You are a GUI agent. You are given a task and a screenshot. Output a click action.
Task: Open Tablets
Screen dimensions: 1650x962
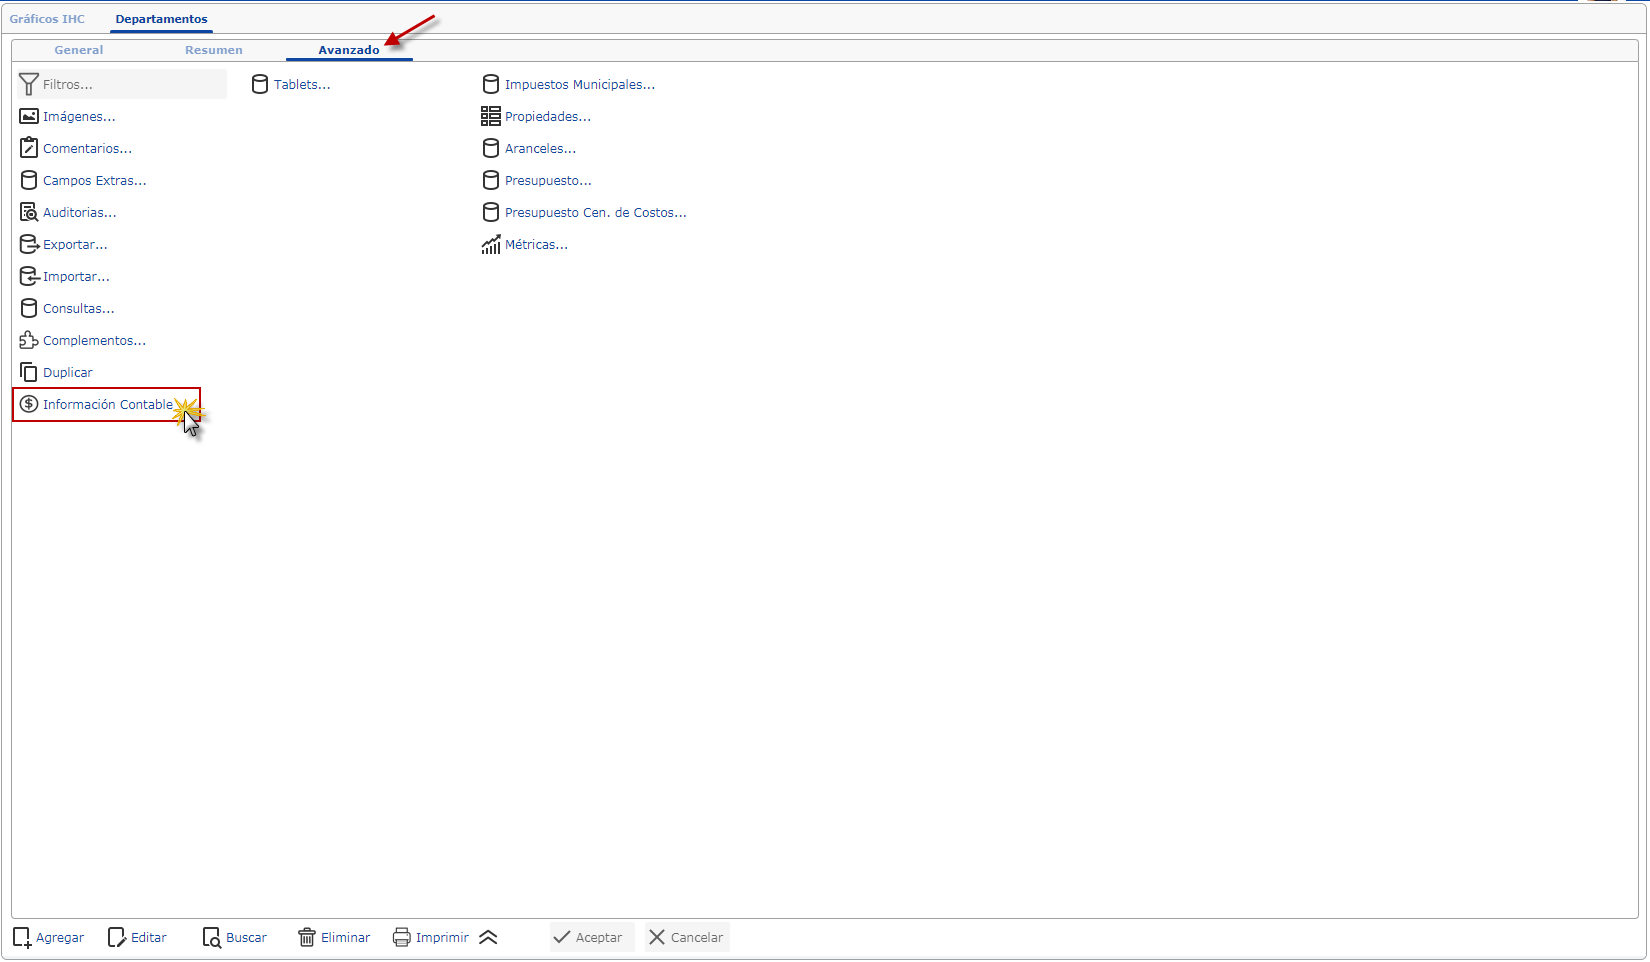point(302,85)
